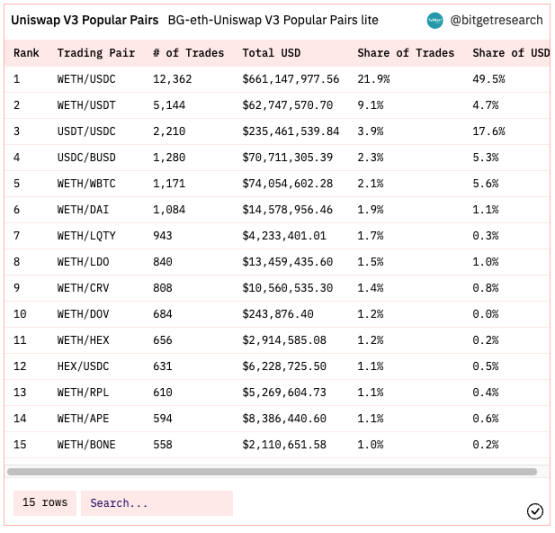Open the @bitgetresearch profile link
Viewport: 555px width, 533px height.
tap(496, 20)
